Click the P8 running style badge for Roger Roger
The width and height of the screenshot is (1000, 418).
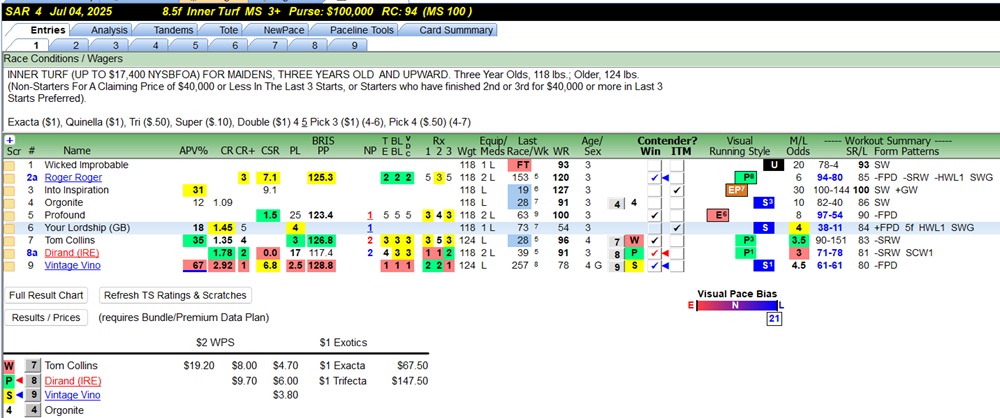pyautogui.click(x=746, y=177)
